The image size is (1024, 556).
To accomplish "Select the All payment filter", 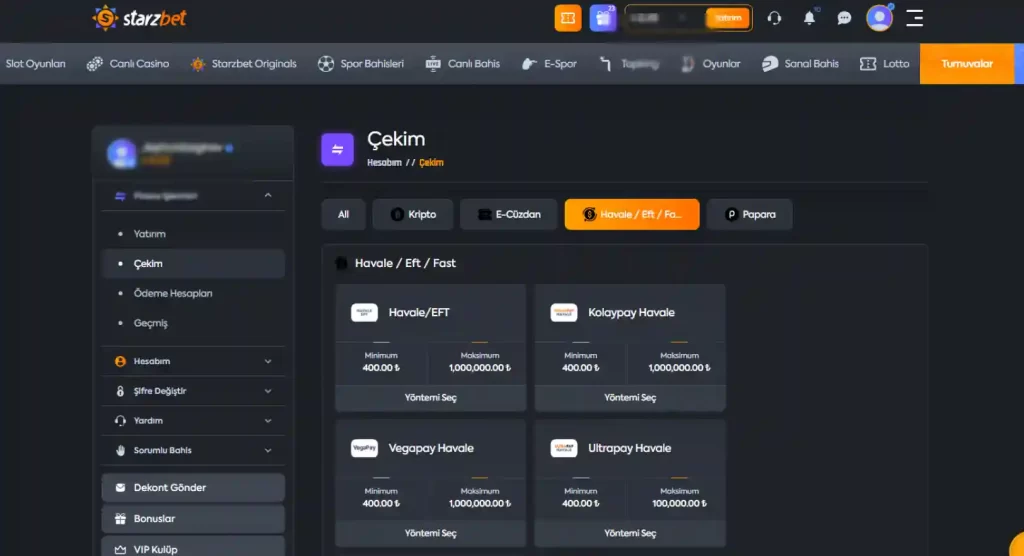I will [344, 214].
